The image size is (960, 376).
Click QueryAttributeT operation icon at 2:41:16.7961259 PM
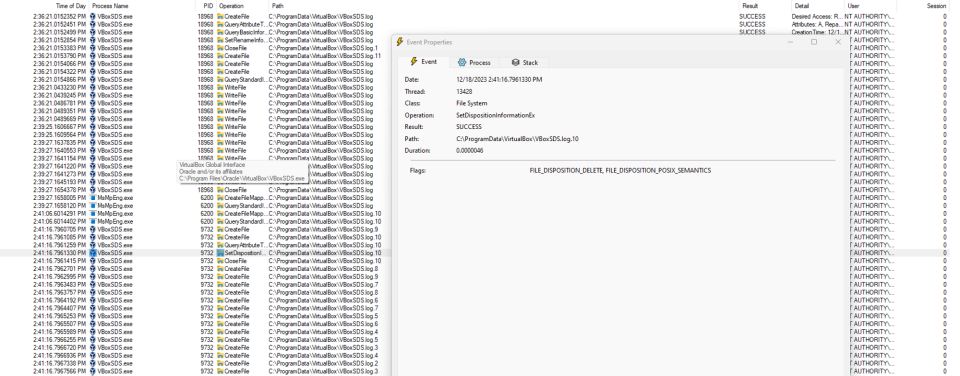pyautogui.click(x=220, y=245)
